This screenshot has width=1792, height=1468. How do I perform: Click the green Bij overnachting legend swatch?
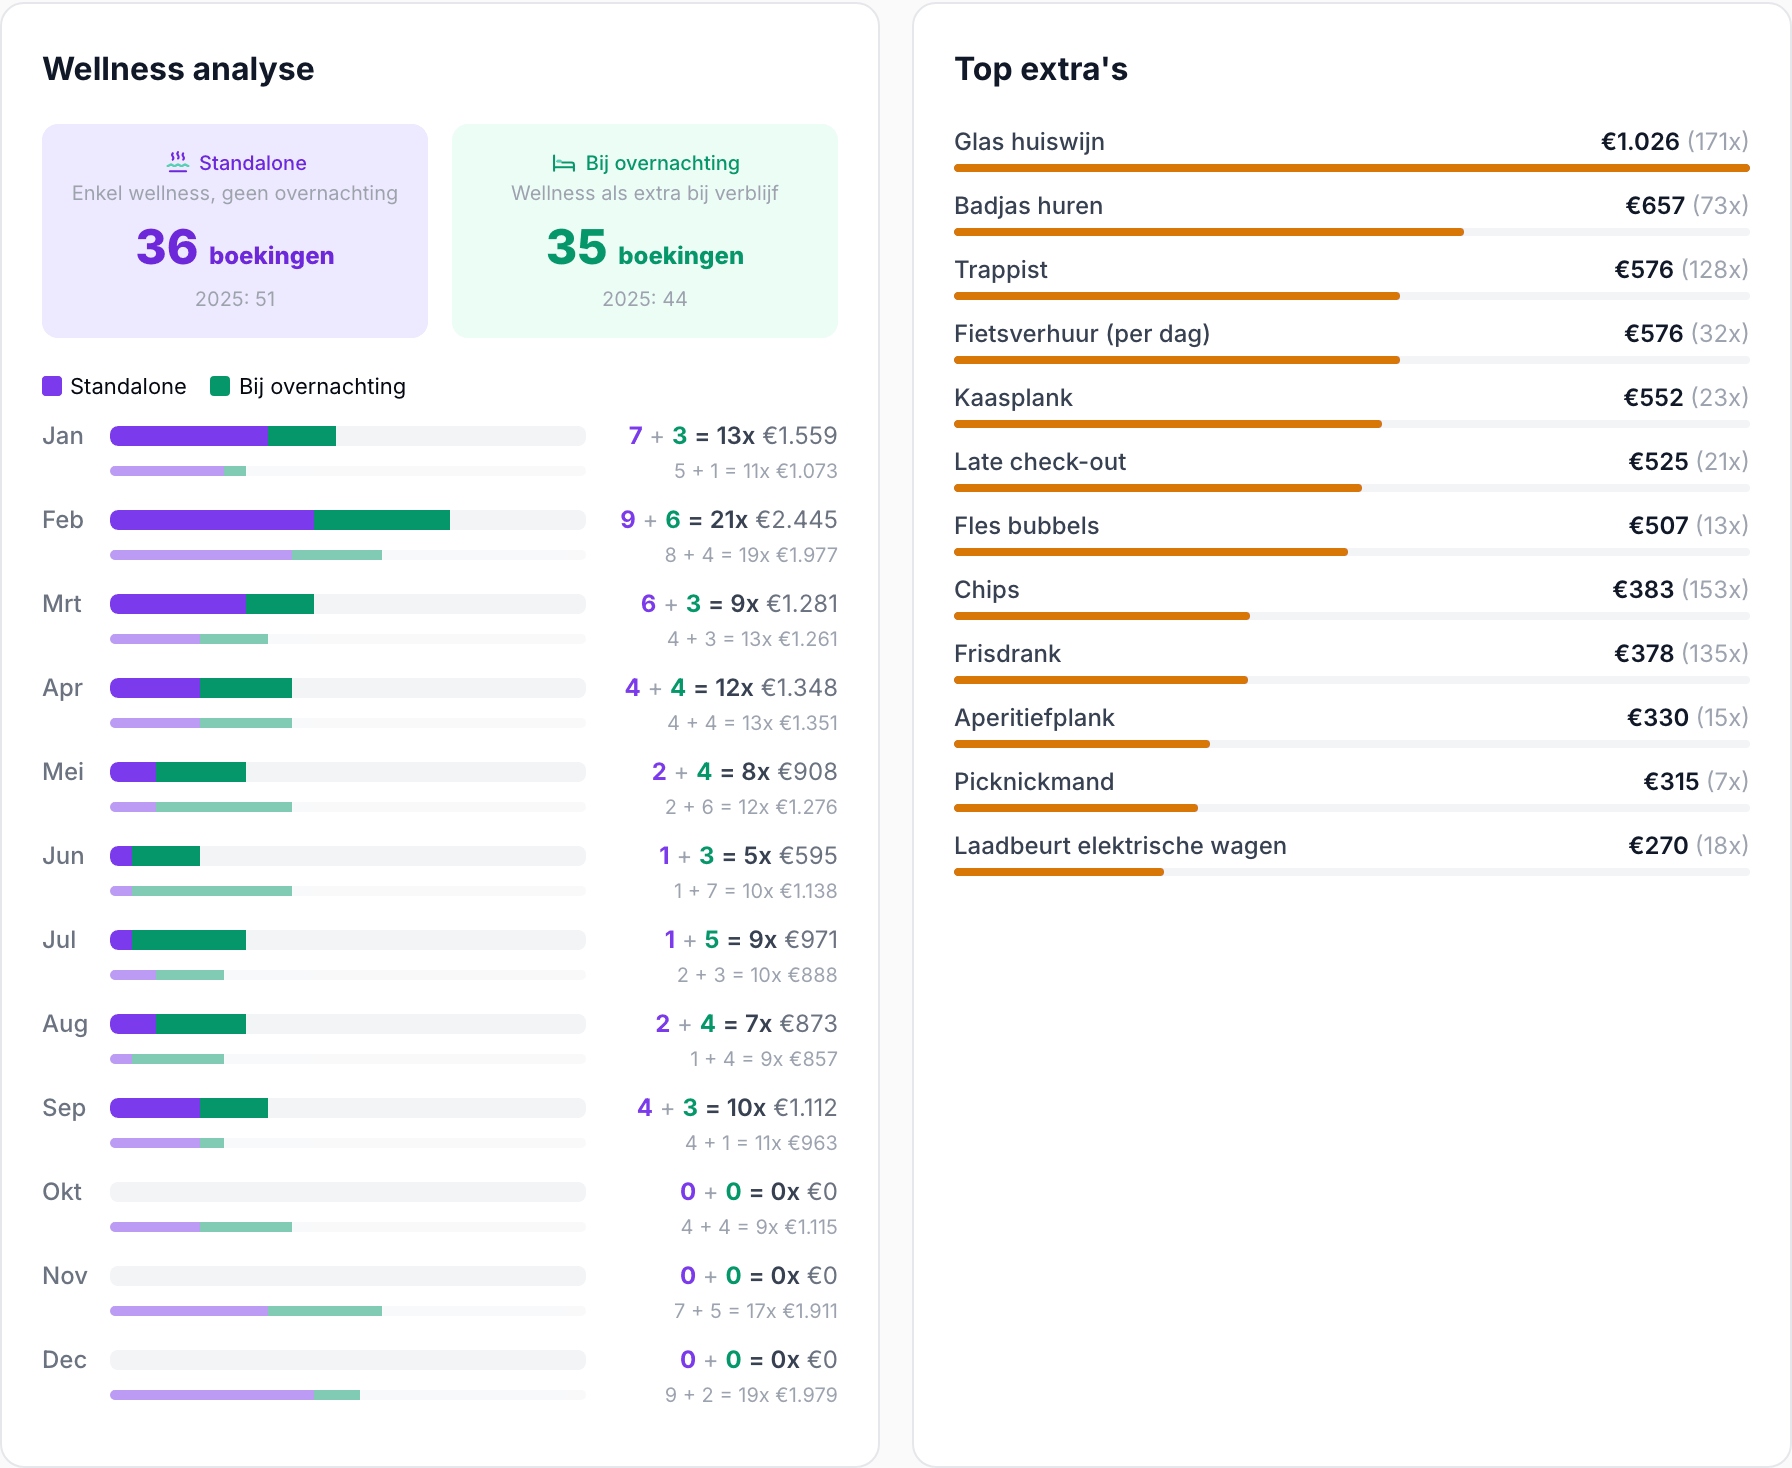(x=220, y=386)
